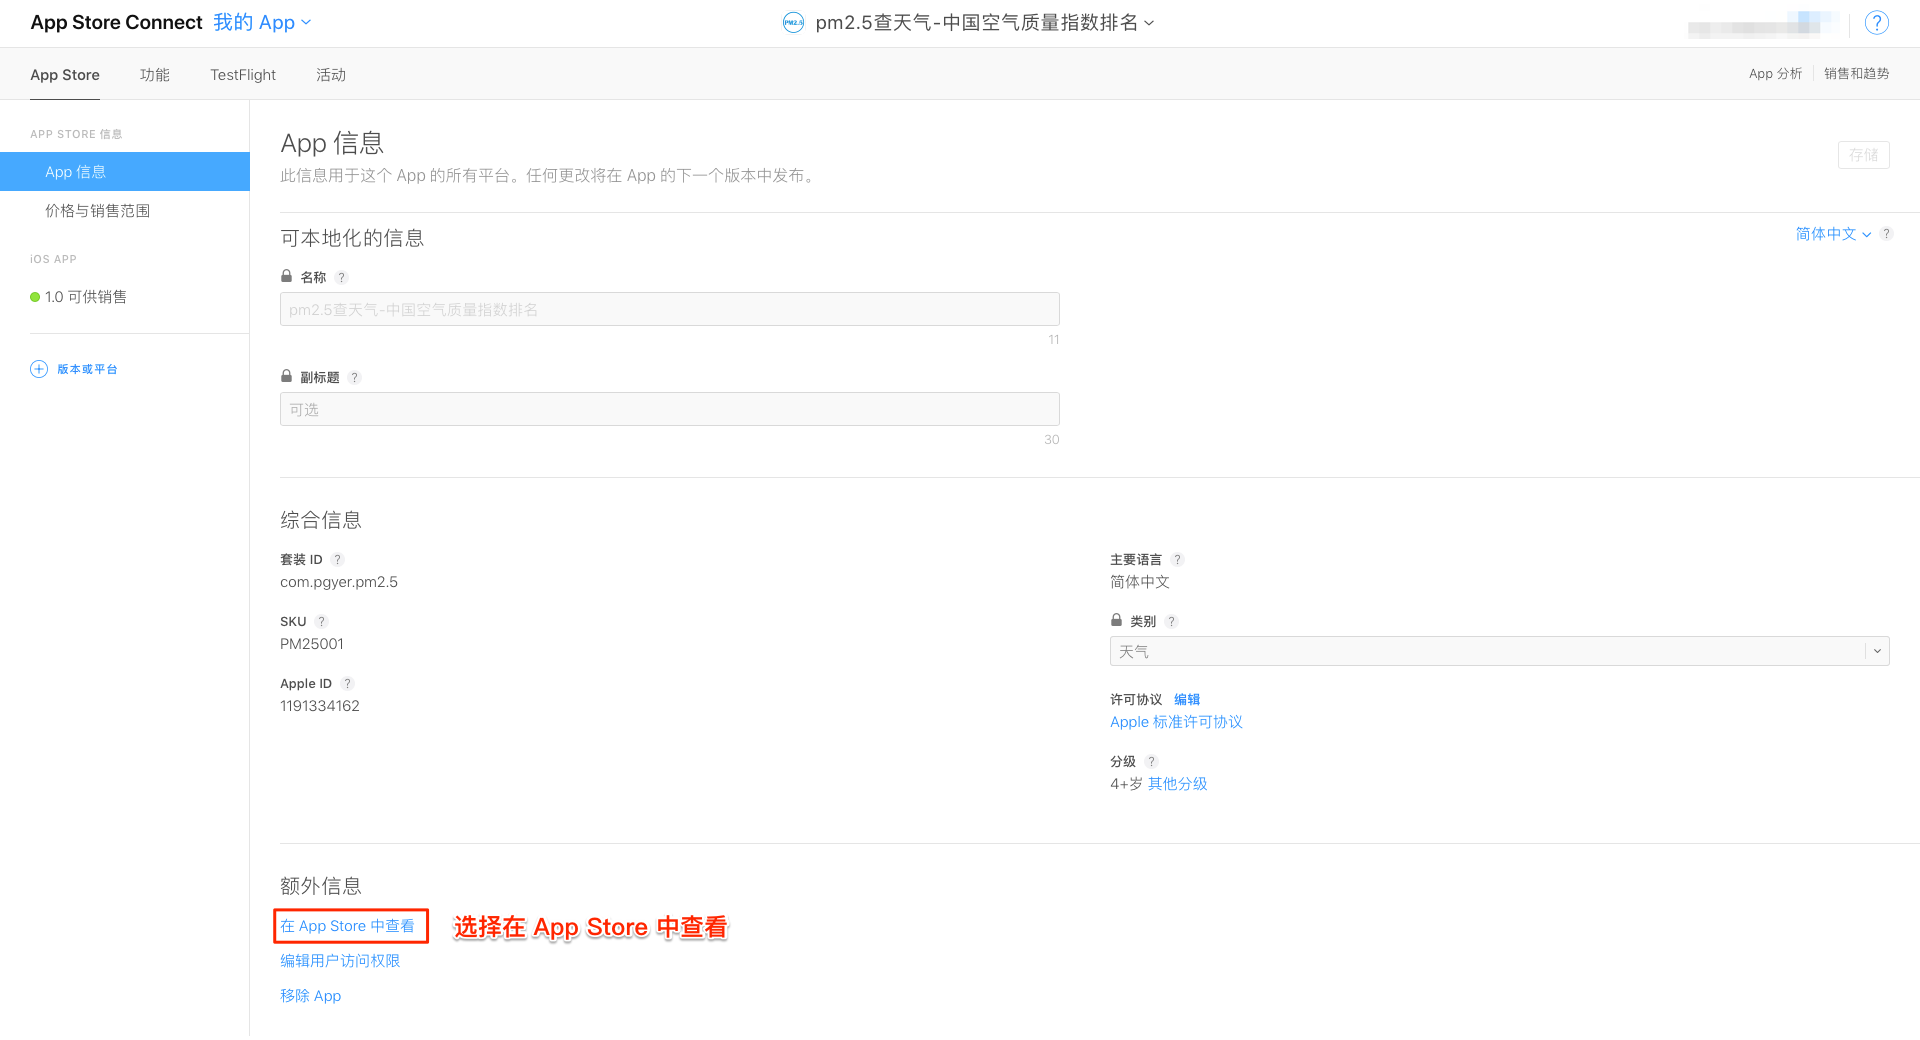This screenshot has width=1920, height=1040.
Task: Click the help icon next to 名称
Action: pos(341,278)
